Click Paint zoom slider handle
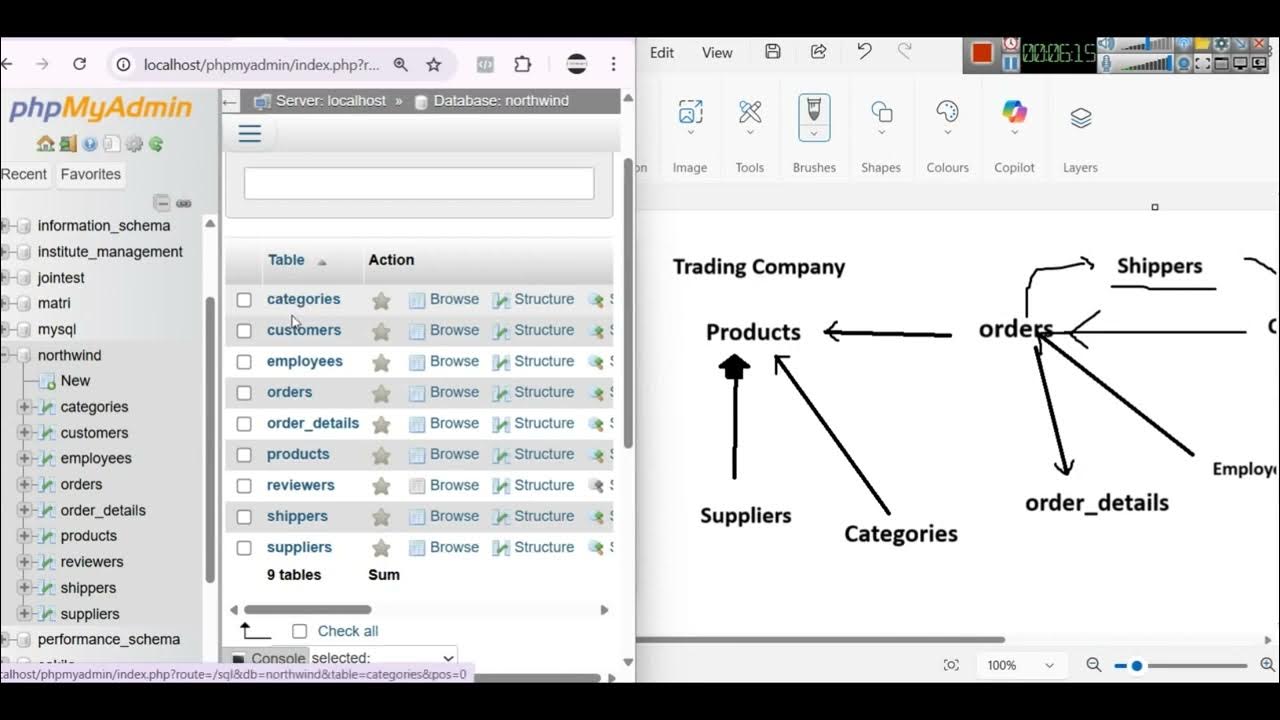Viewport: 1280px width, 720px height. coord(1137,666)
